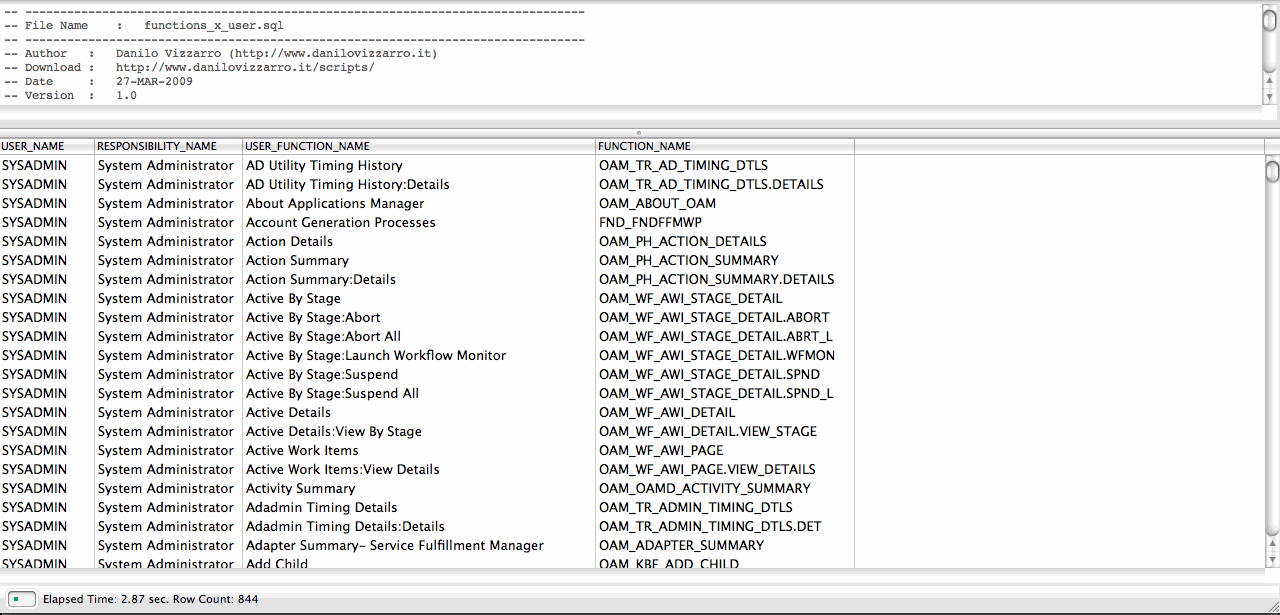Select the OAM_WF_AWI_DETAIL cell
Screen dimensions: 1280x615
tap(725, 412)
